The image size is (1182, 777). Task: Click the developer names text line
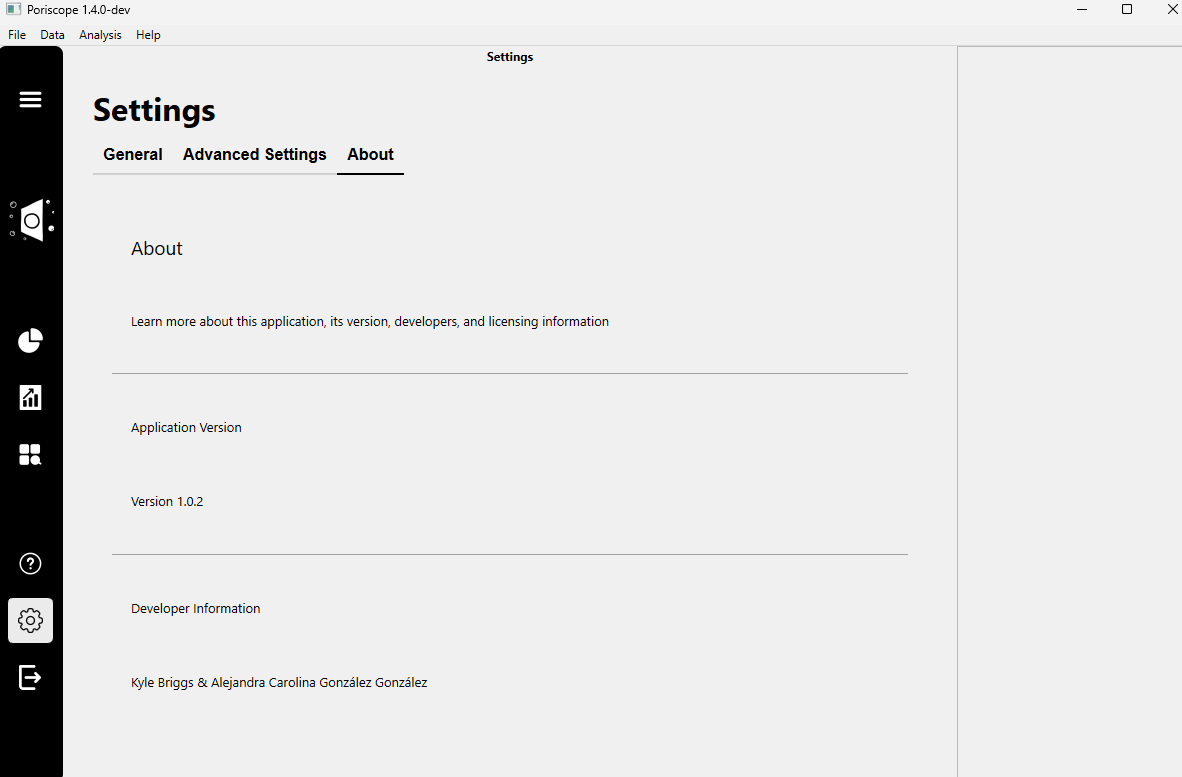279,683
